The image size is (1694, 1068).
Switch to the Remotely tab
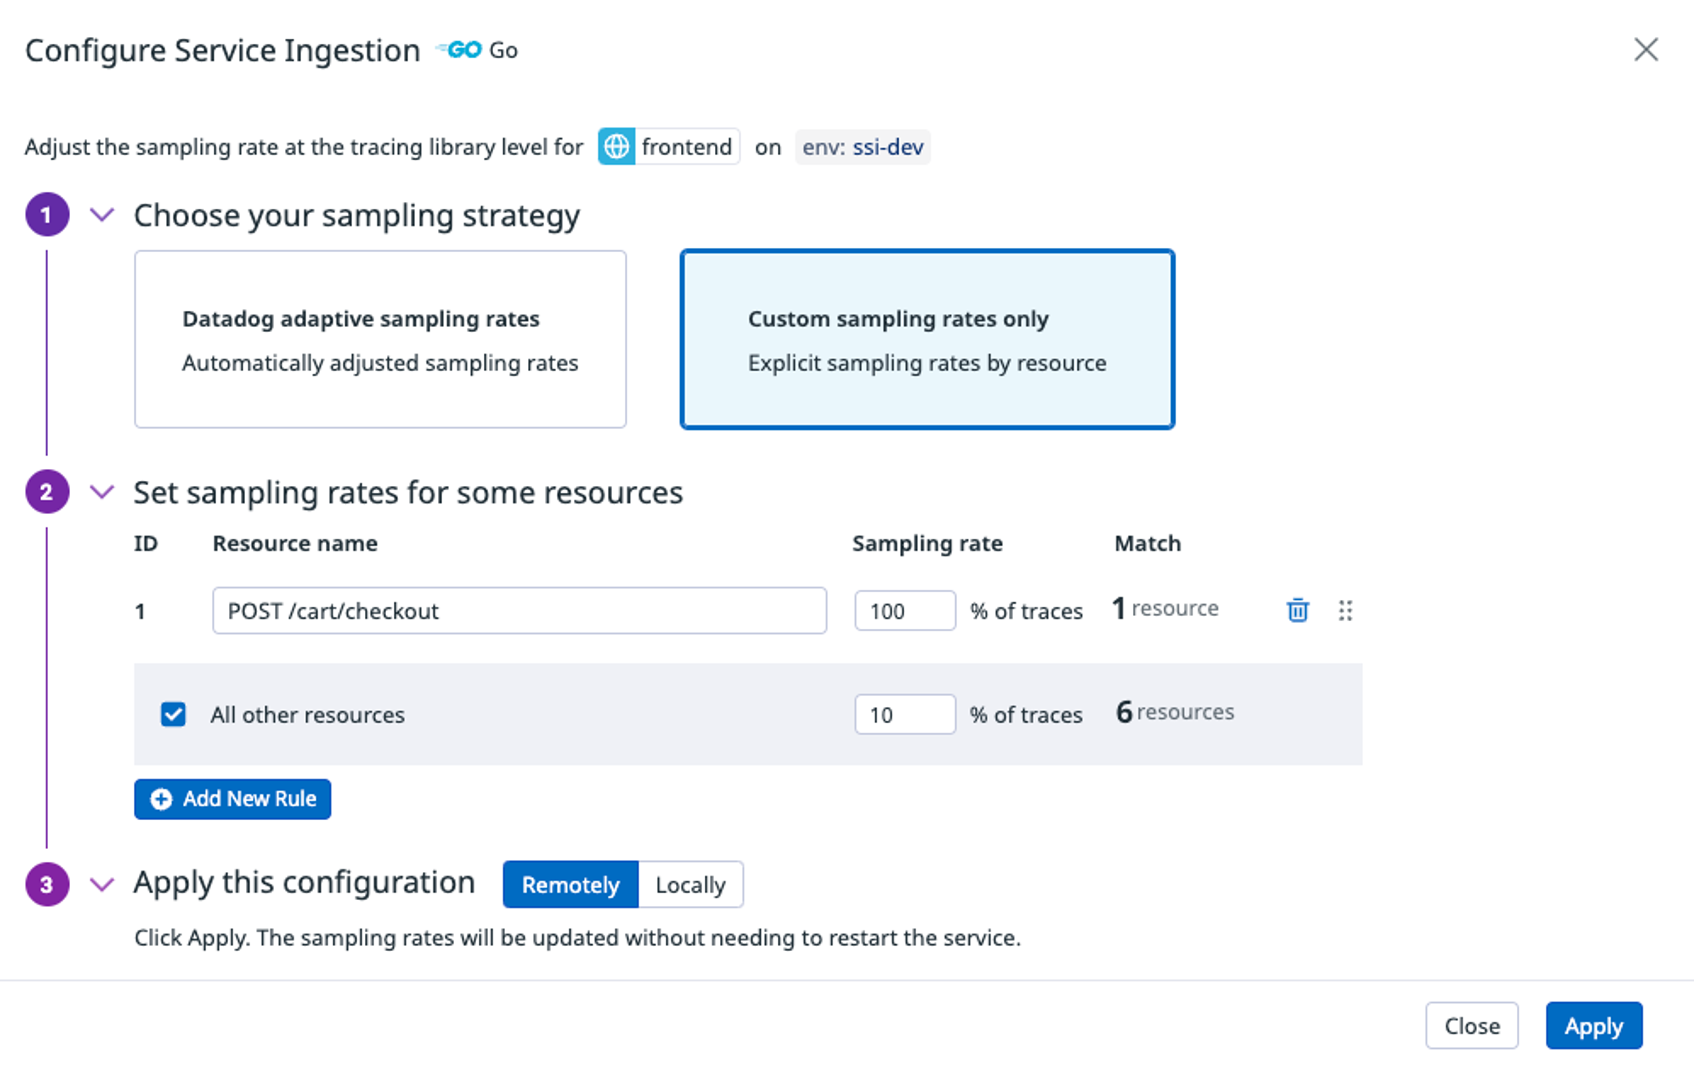pyautogui.click(x=570, y=884)
